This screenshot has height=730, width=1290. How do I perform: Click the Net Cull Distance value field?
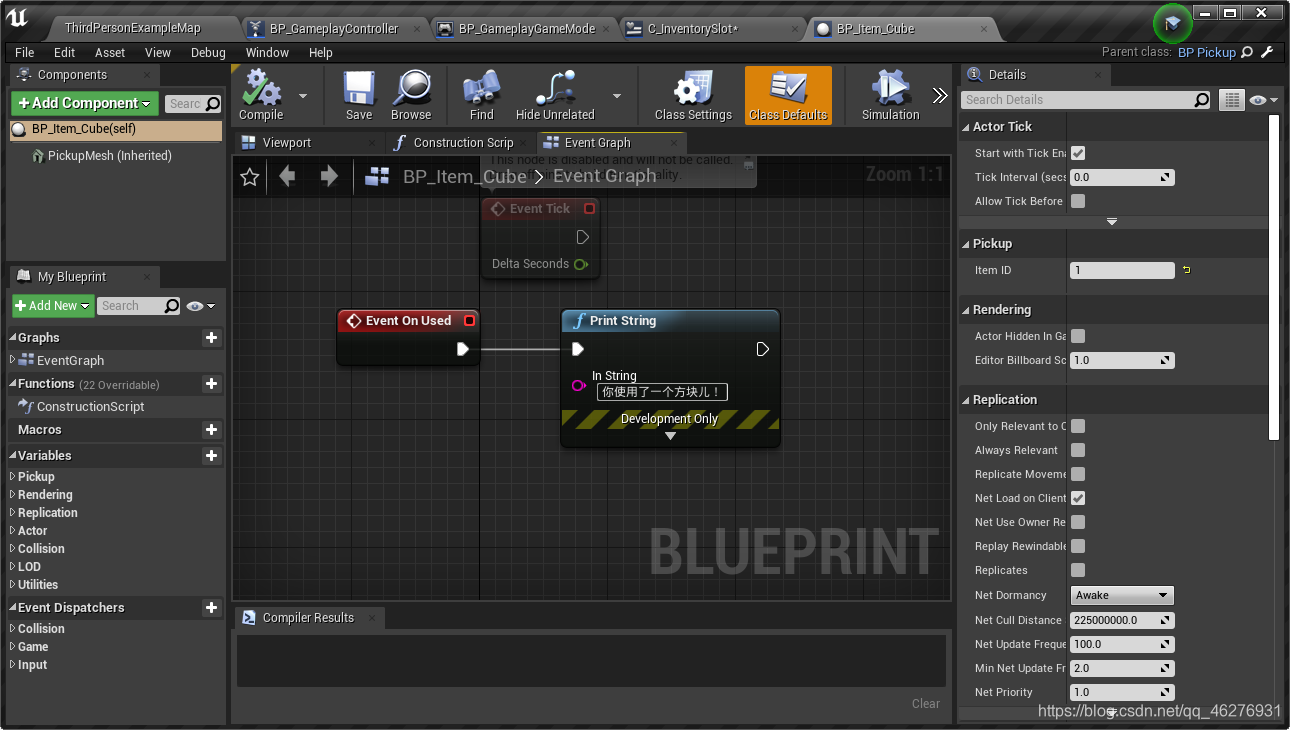coord(1122,620)
